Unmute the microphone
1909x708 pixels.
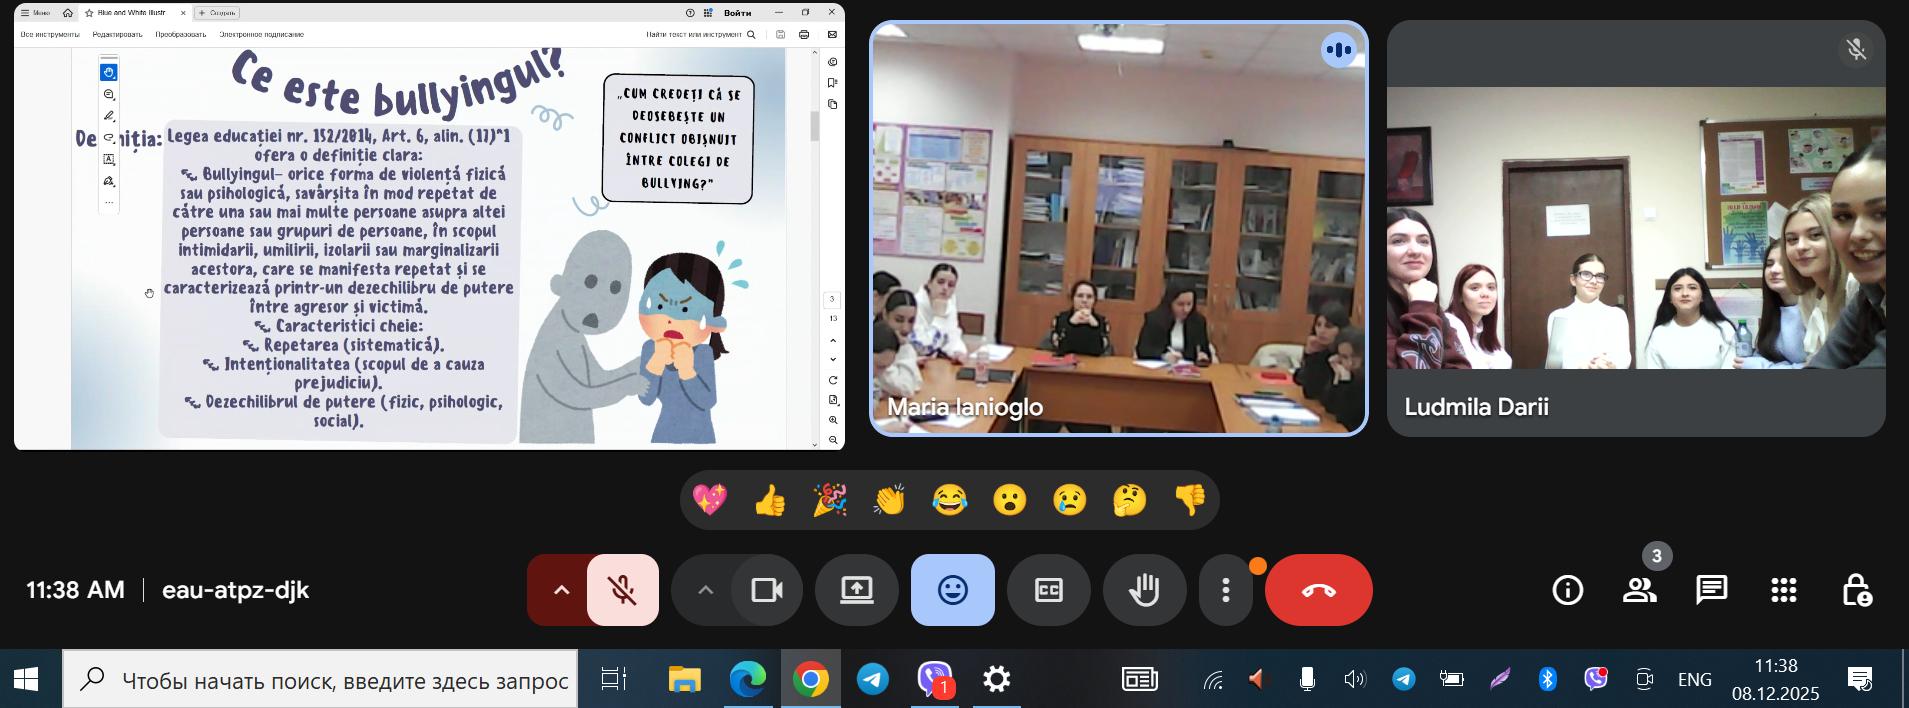pos(623,590)
